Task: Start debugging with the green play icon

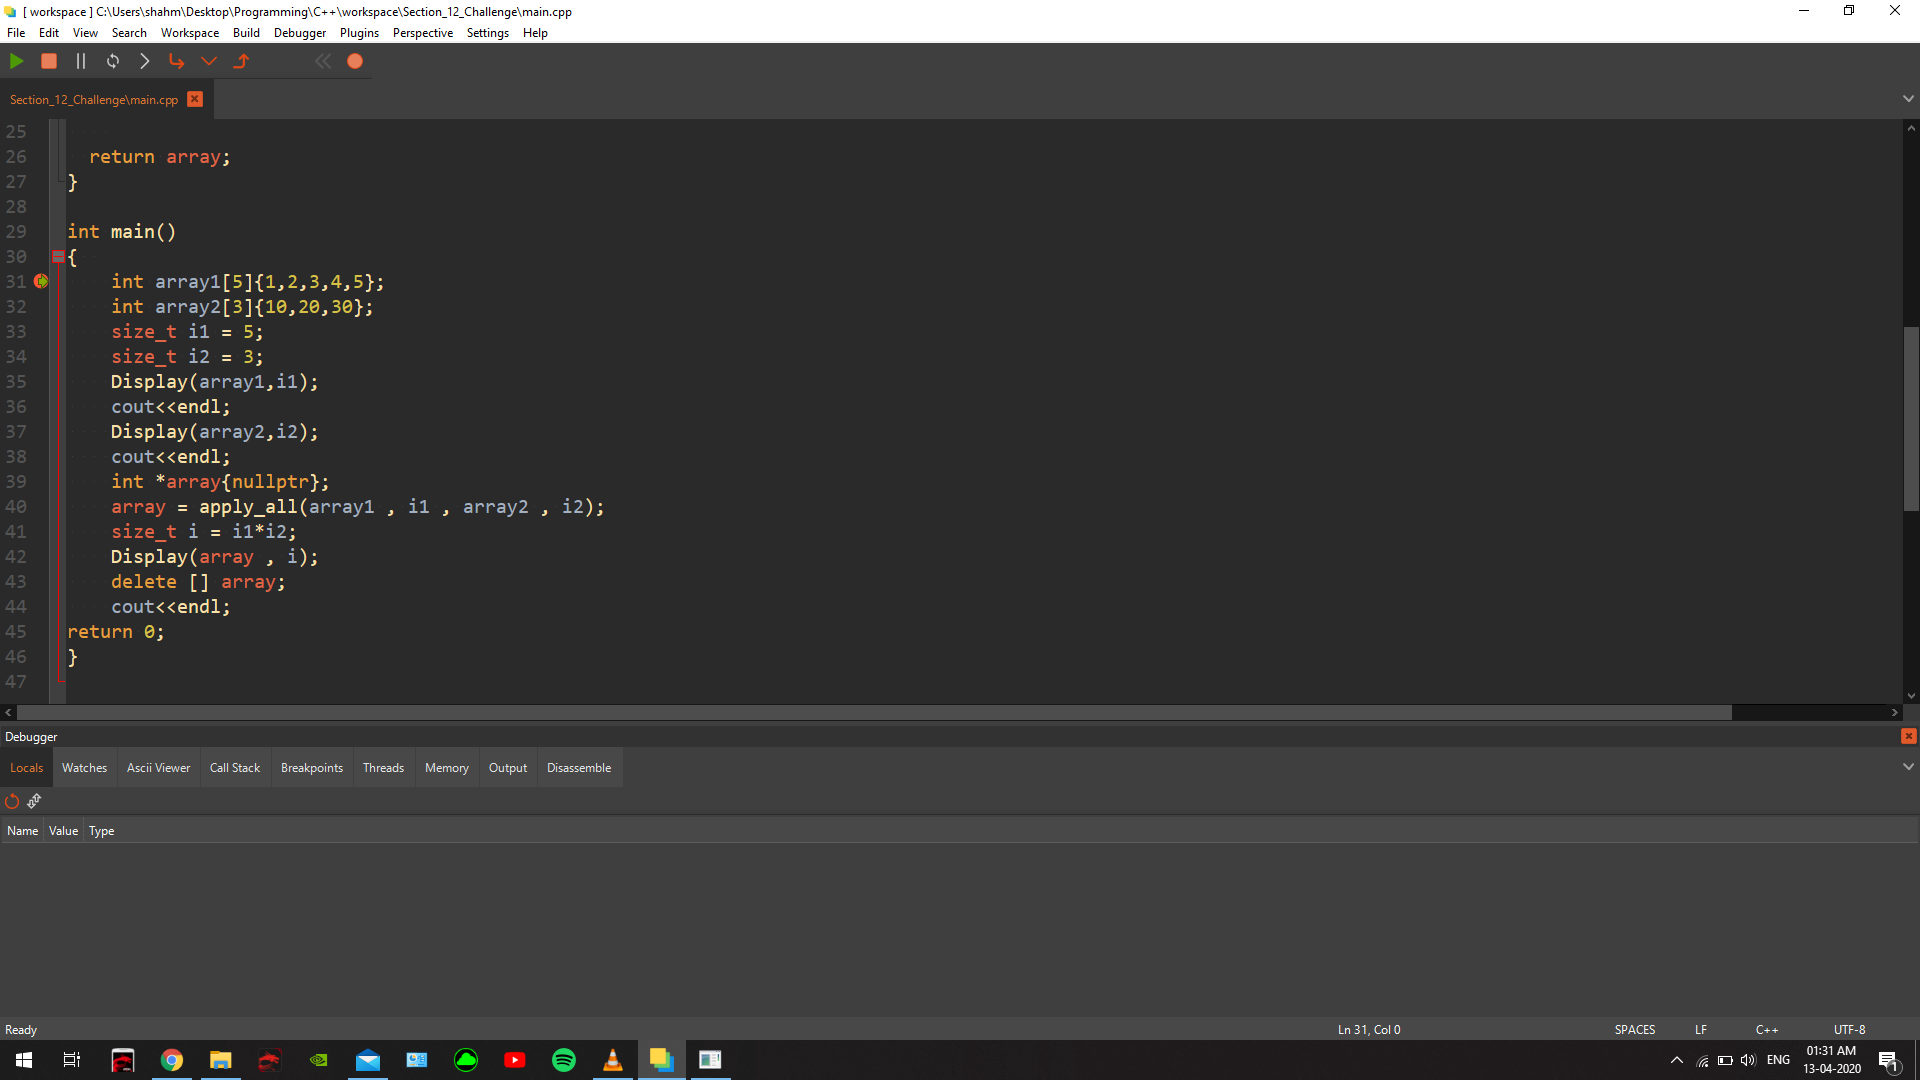Action: 16,61
